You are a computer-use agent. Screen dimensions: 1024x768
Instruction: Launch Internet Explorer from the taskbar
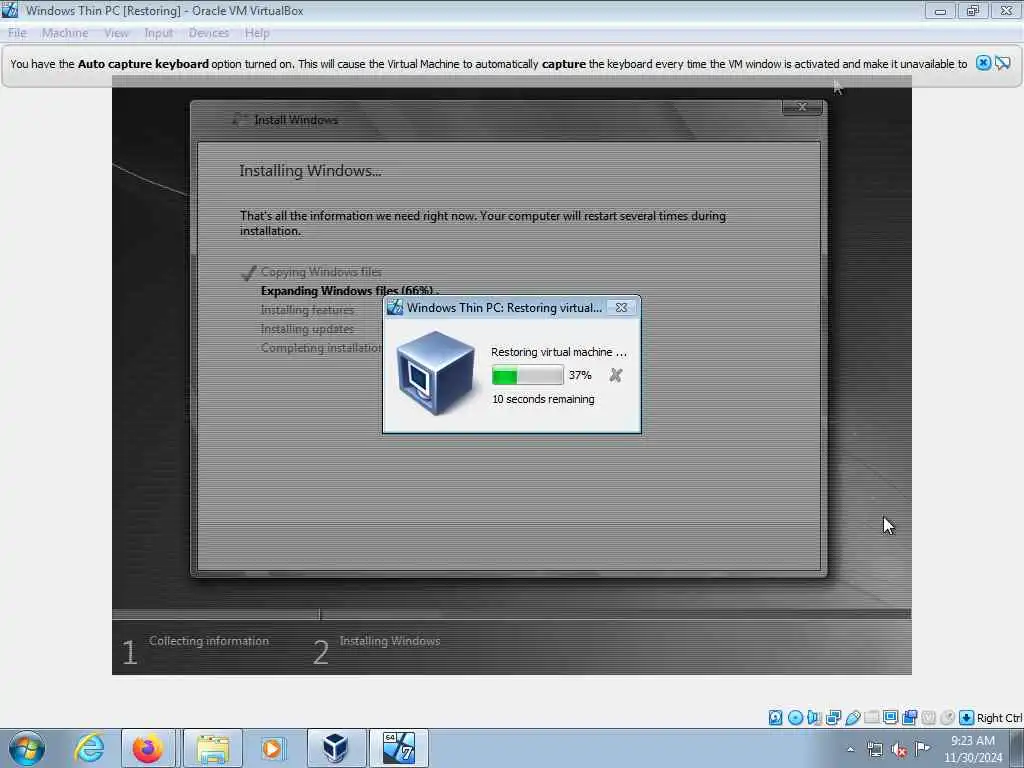tap(89, 748)
